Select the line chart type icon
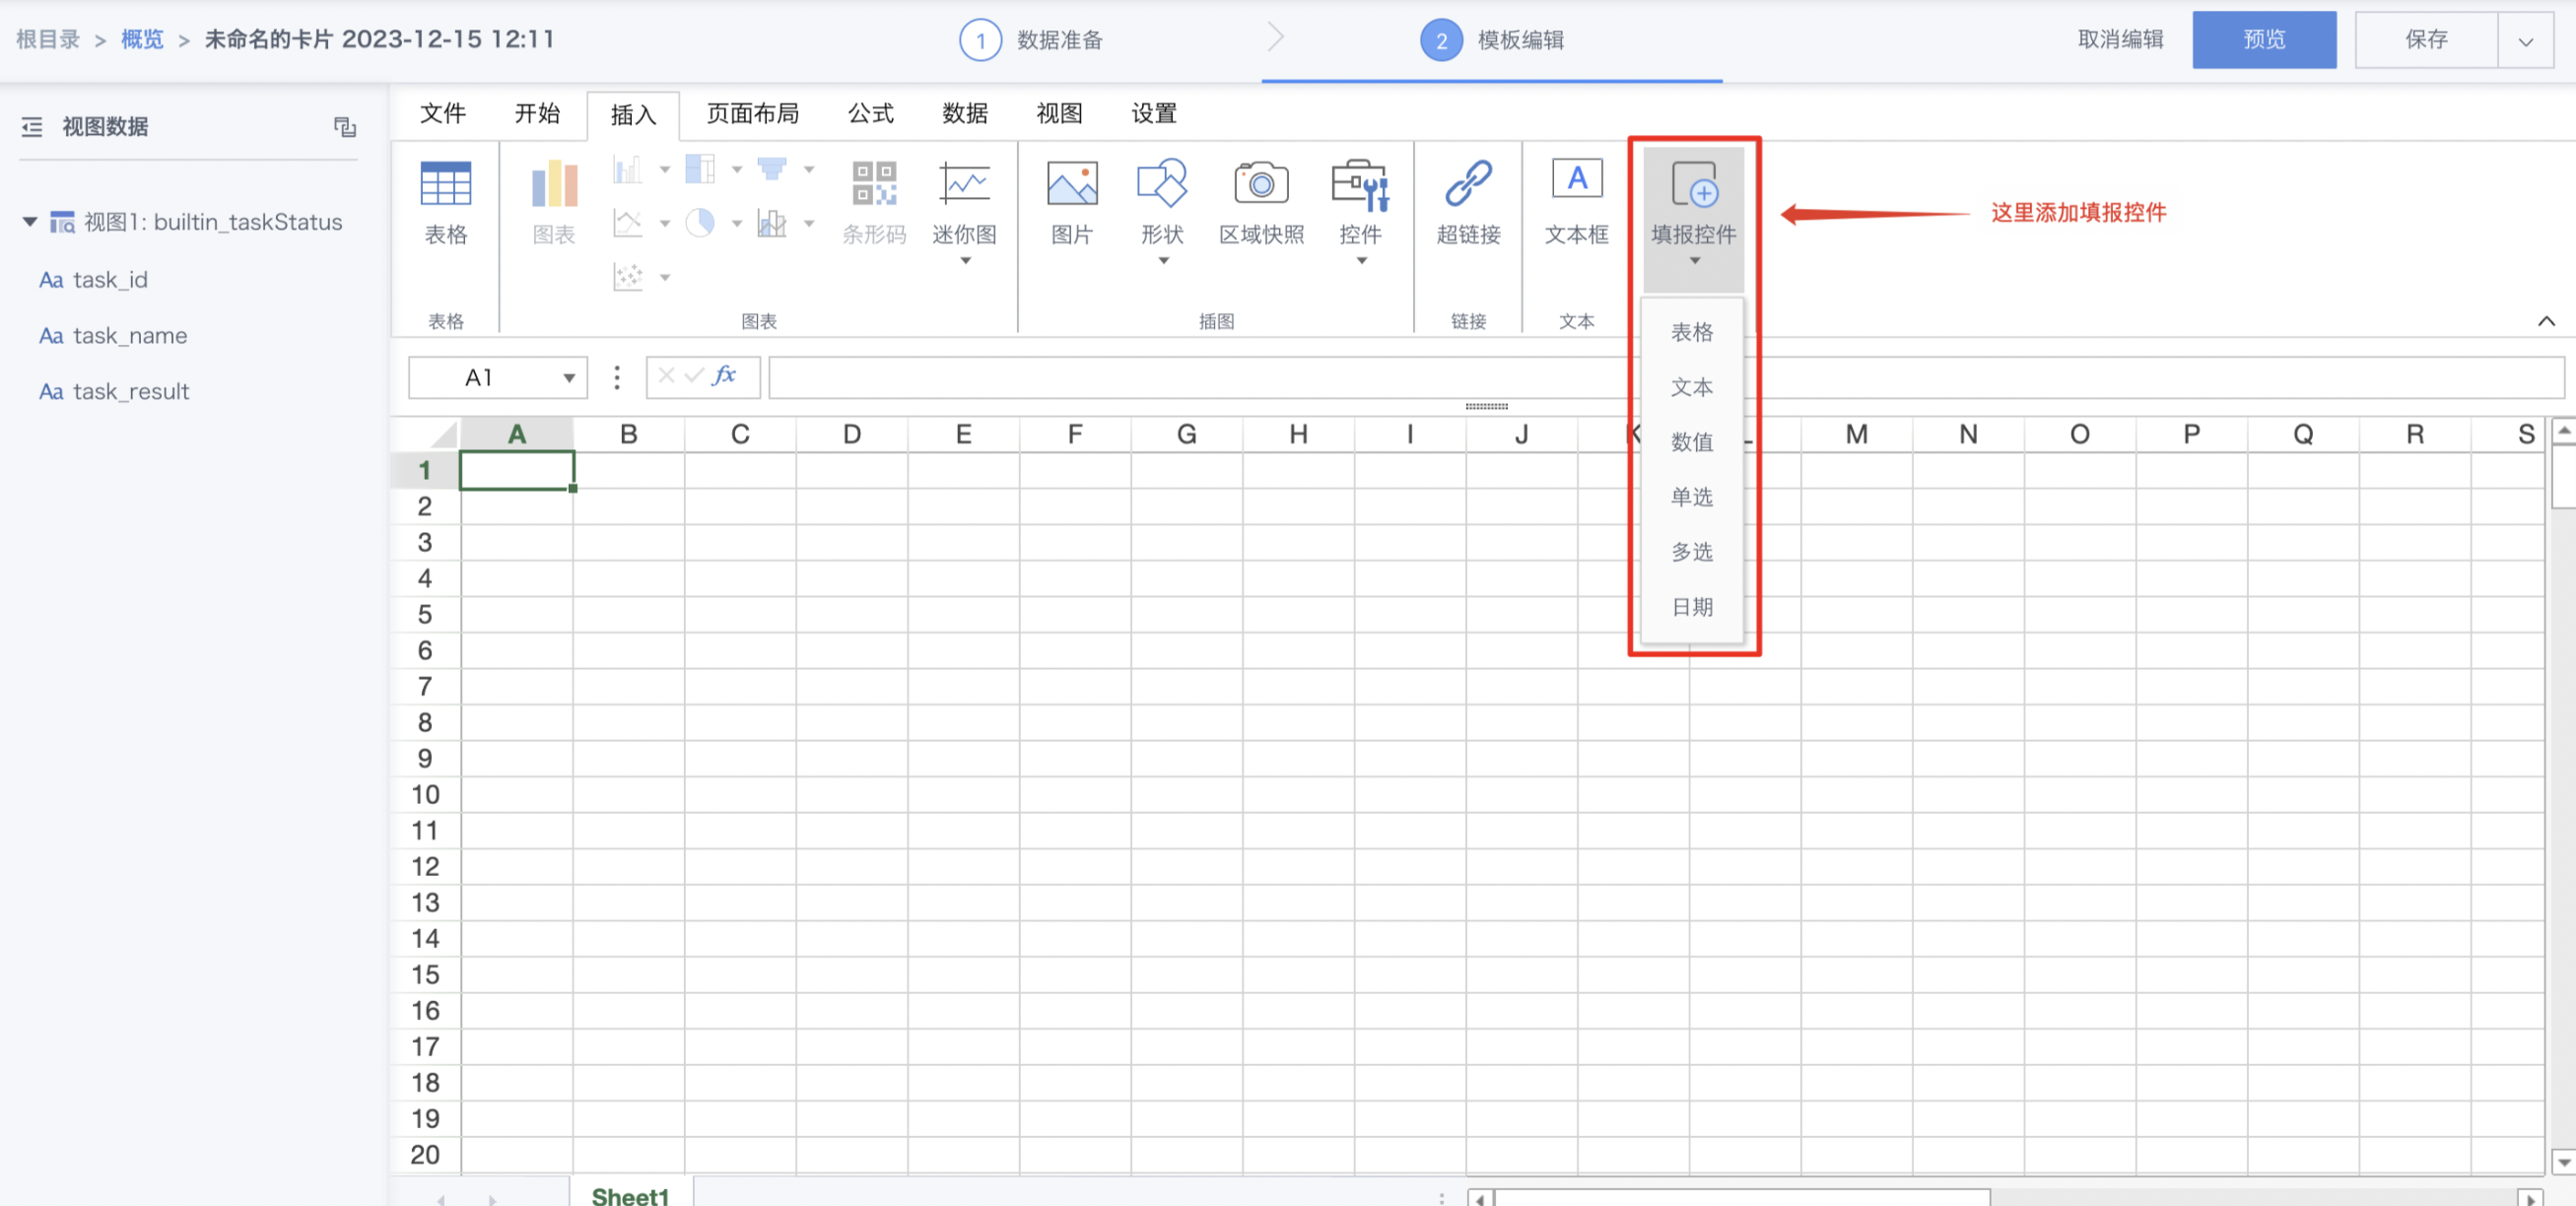The width and height of the screenshot is (2576, 1206). (x=628, y=223)
